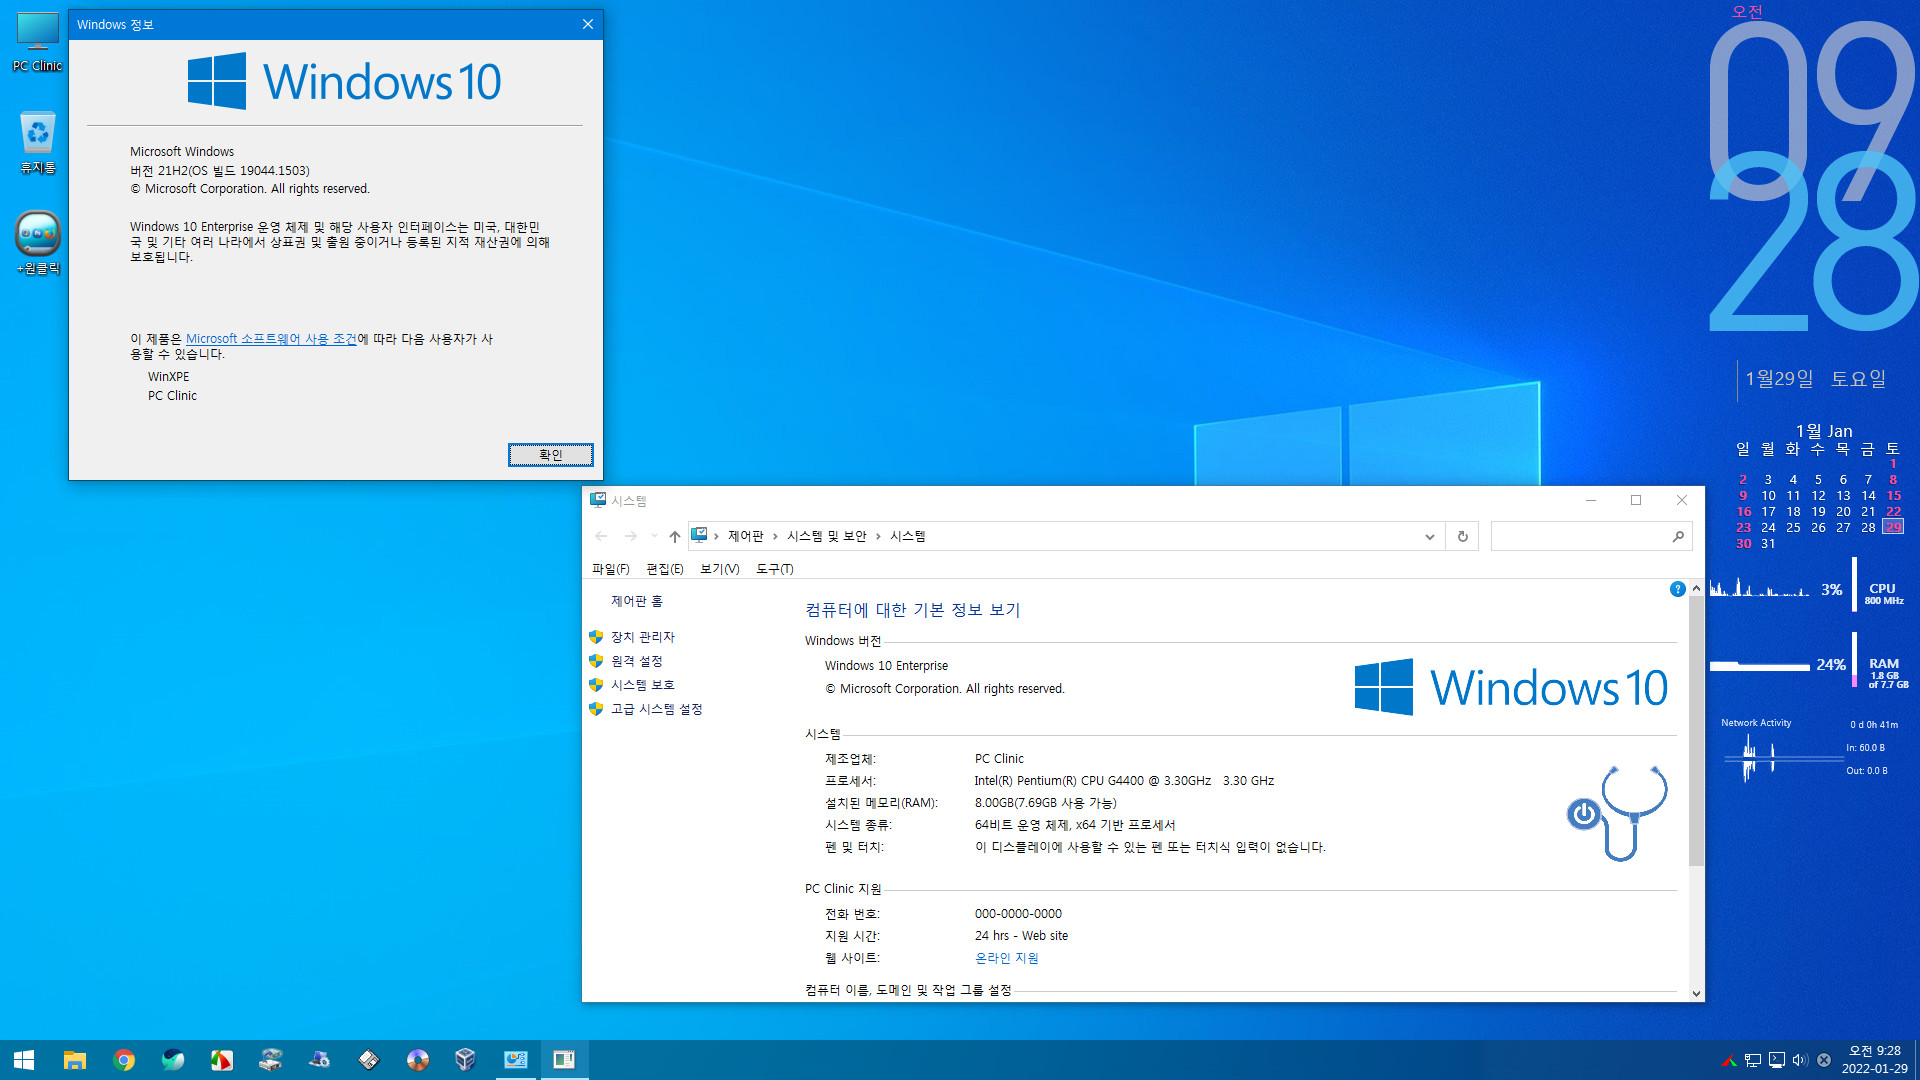Click the red-green tray icon
The height and width of the screenshot is (1080, 1920).
click(x=1728, y=1060)
